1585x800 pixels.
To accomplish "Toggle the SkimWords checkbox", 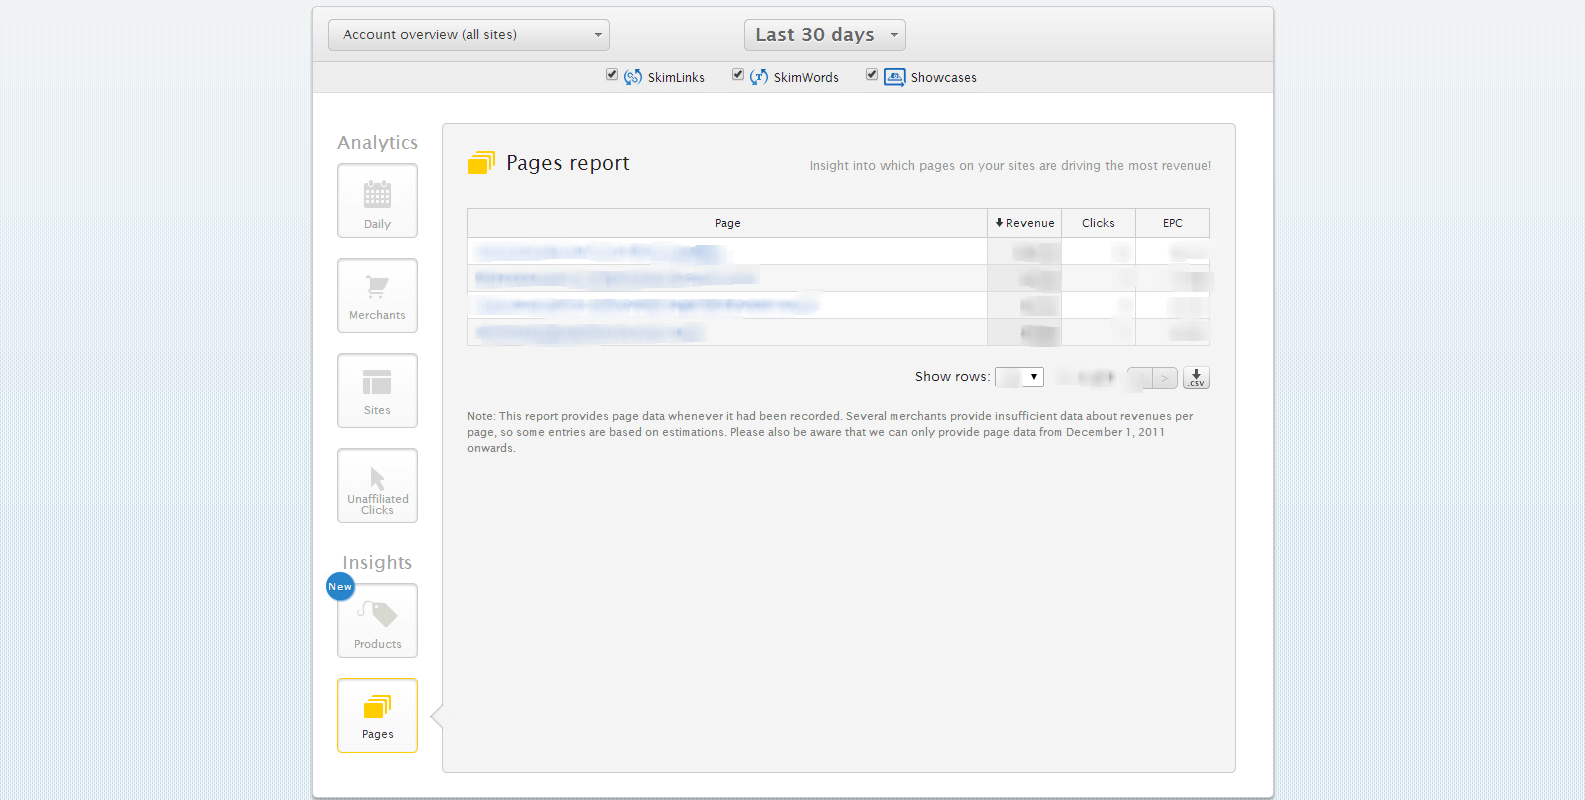I will tap(738, 75).
